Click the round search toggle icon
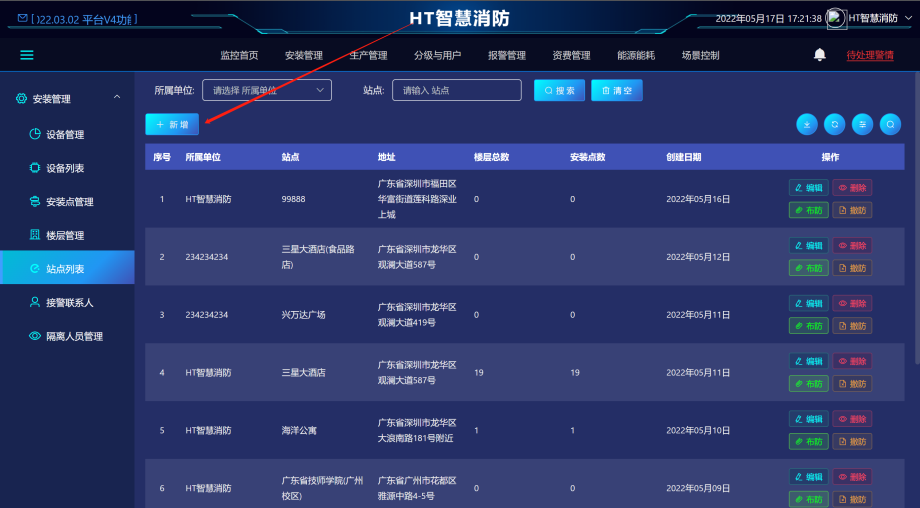Viewport: 920px width, 508px height. tap(890, 124)
